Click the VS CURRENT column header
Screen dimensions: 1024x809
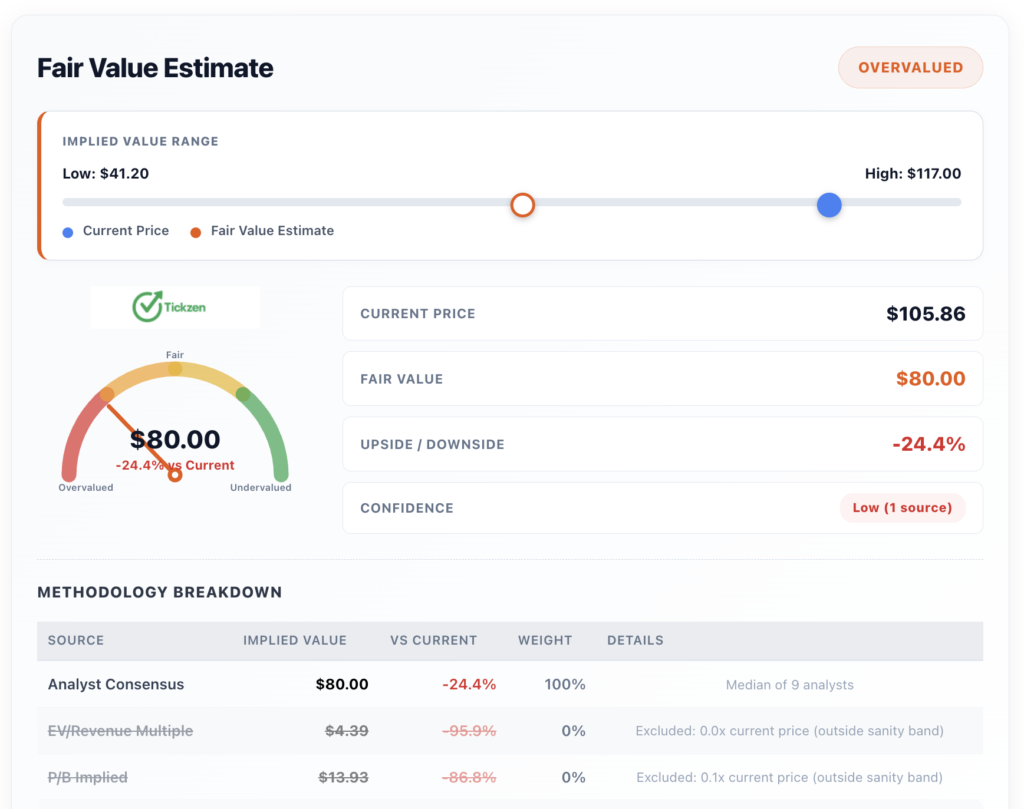click(434, 641)
